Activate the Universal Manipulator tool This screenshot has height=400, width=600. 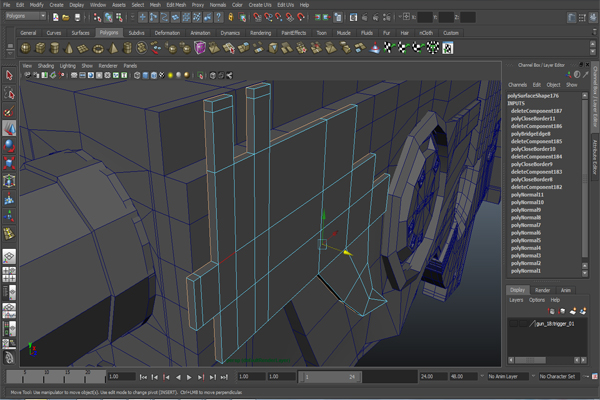9,181
